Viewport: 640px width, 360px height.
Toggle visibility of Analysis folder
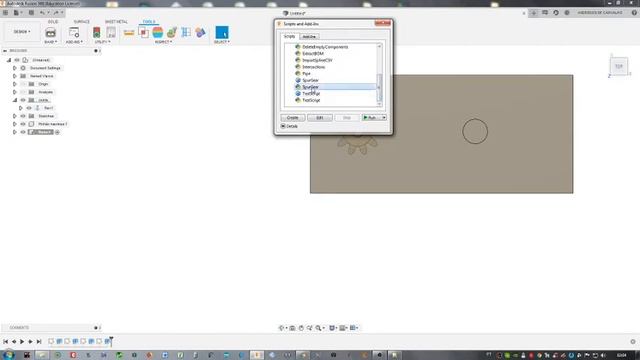[x=23, y=92]
